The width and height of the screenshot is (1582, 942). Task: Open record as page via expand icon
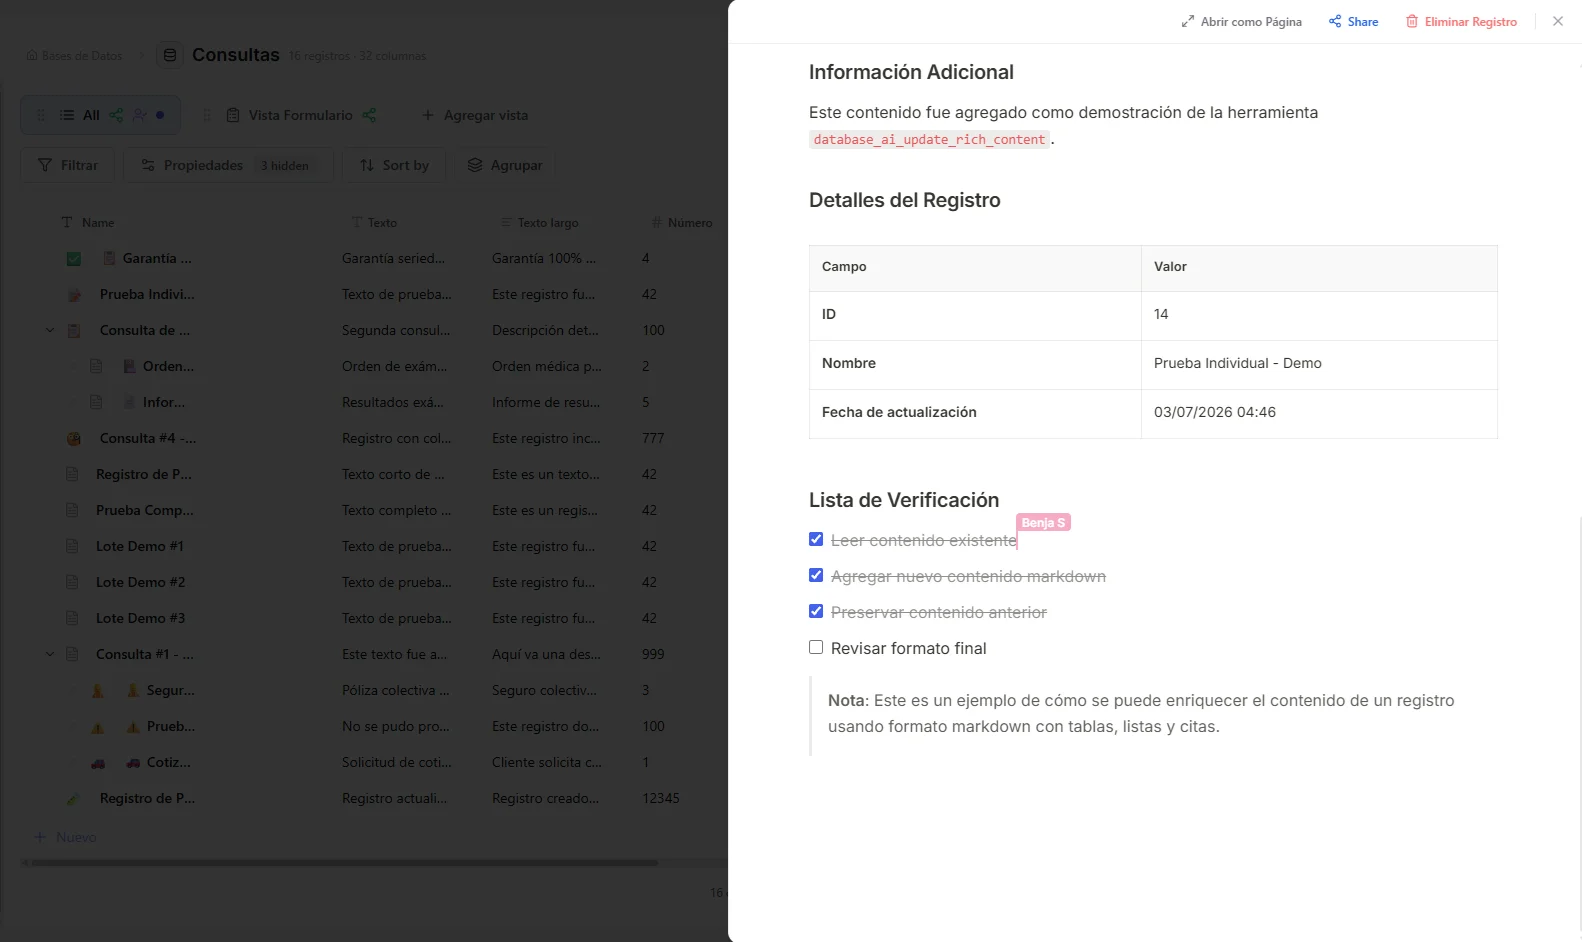pyautogui.click(x=1187, y=22)
